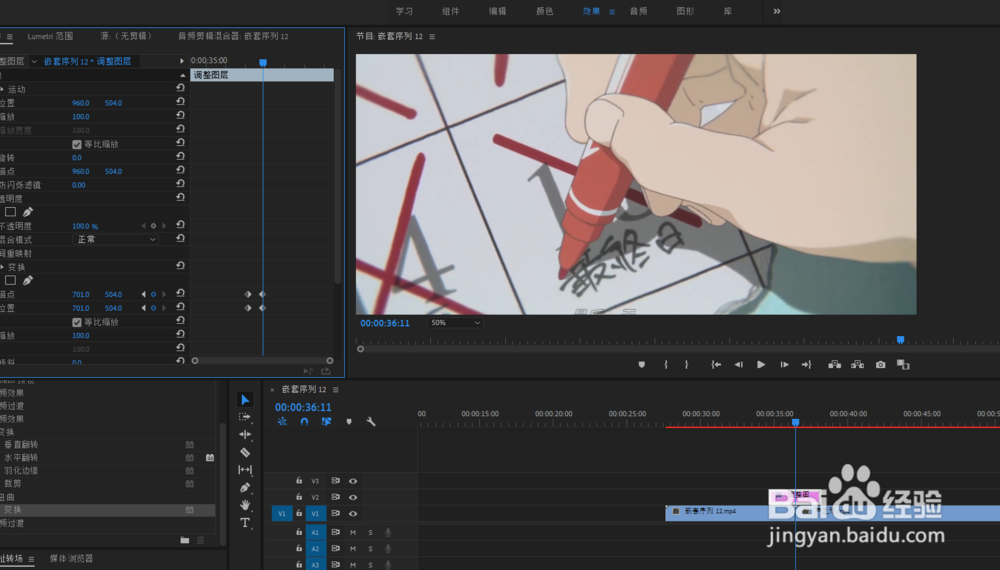Image resolution: width=1000 pixels, height=570 pixels.
Task: Open the 媒体浏览器 panel tab
Action: 71,559
